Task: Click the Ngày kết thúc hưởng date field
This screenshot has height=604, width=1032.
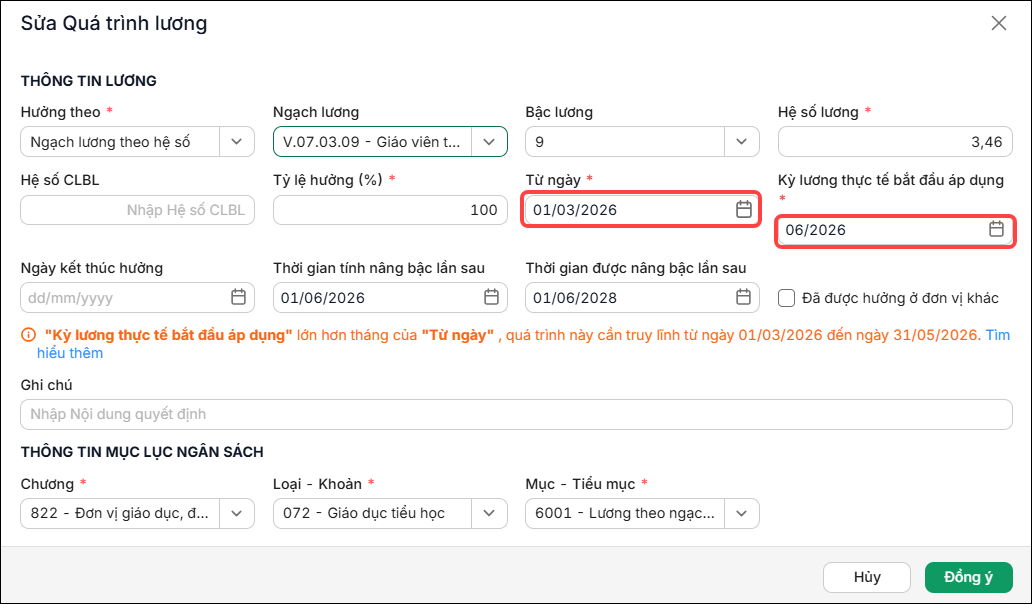Action: 138,297
